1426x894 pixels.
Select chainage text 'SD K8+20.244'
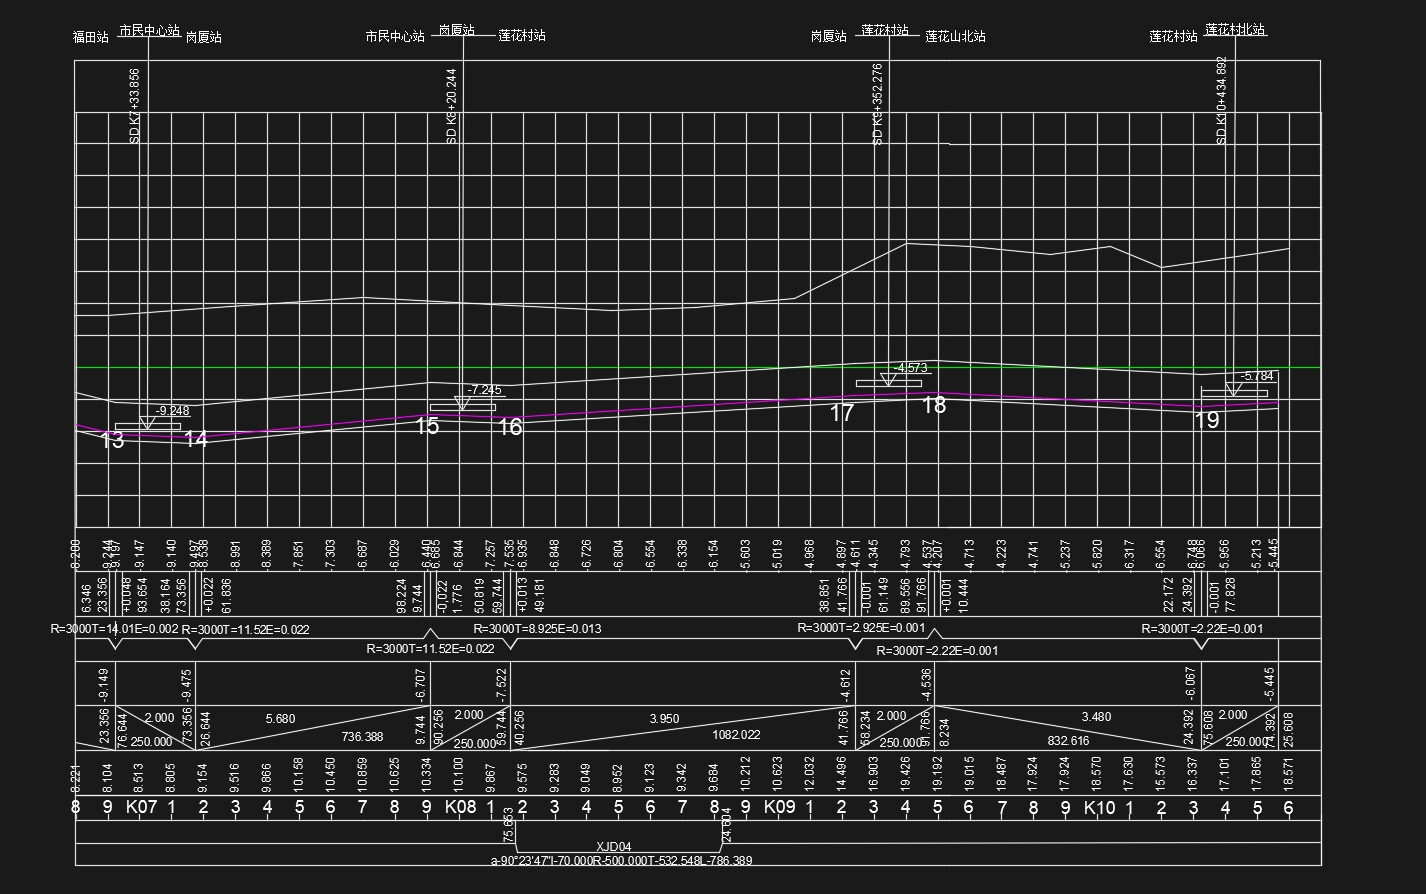tap(451, 106)
